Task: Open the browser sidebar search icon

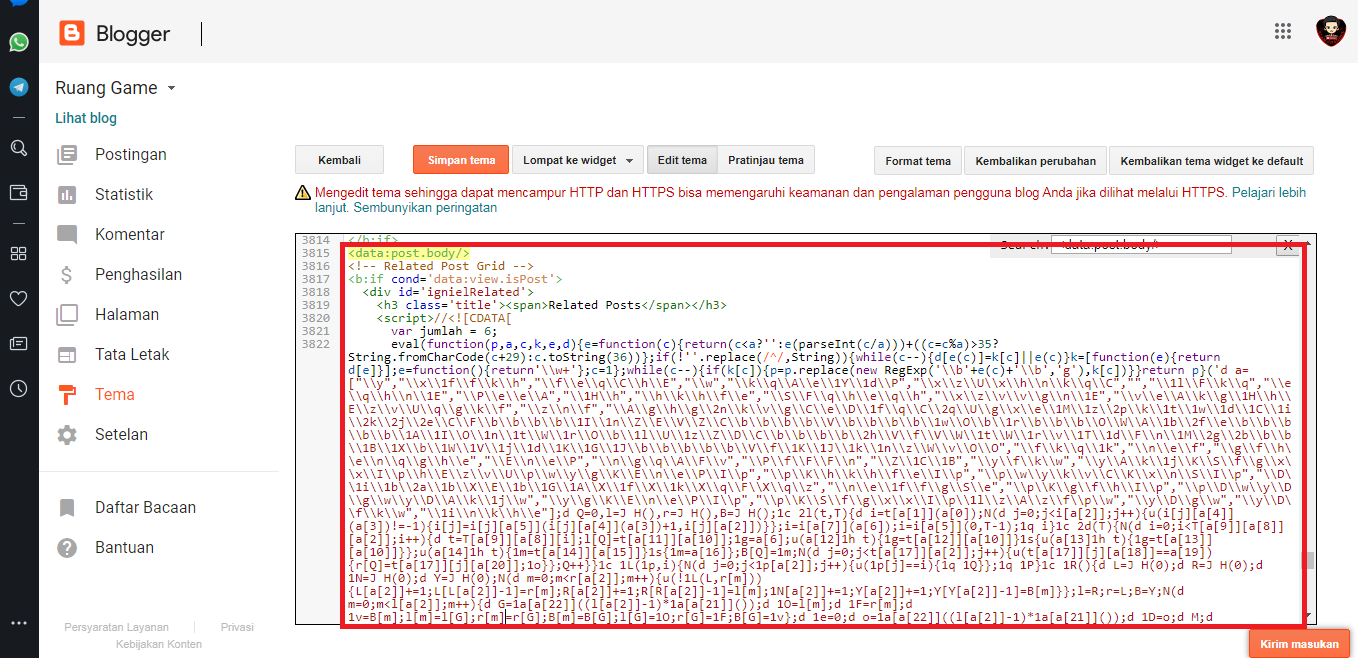Action: click(19, 148)
